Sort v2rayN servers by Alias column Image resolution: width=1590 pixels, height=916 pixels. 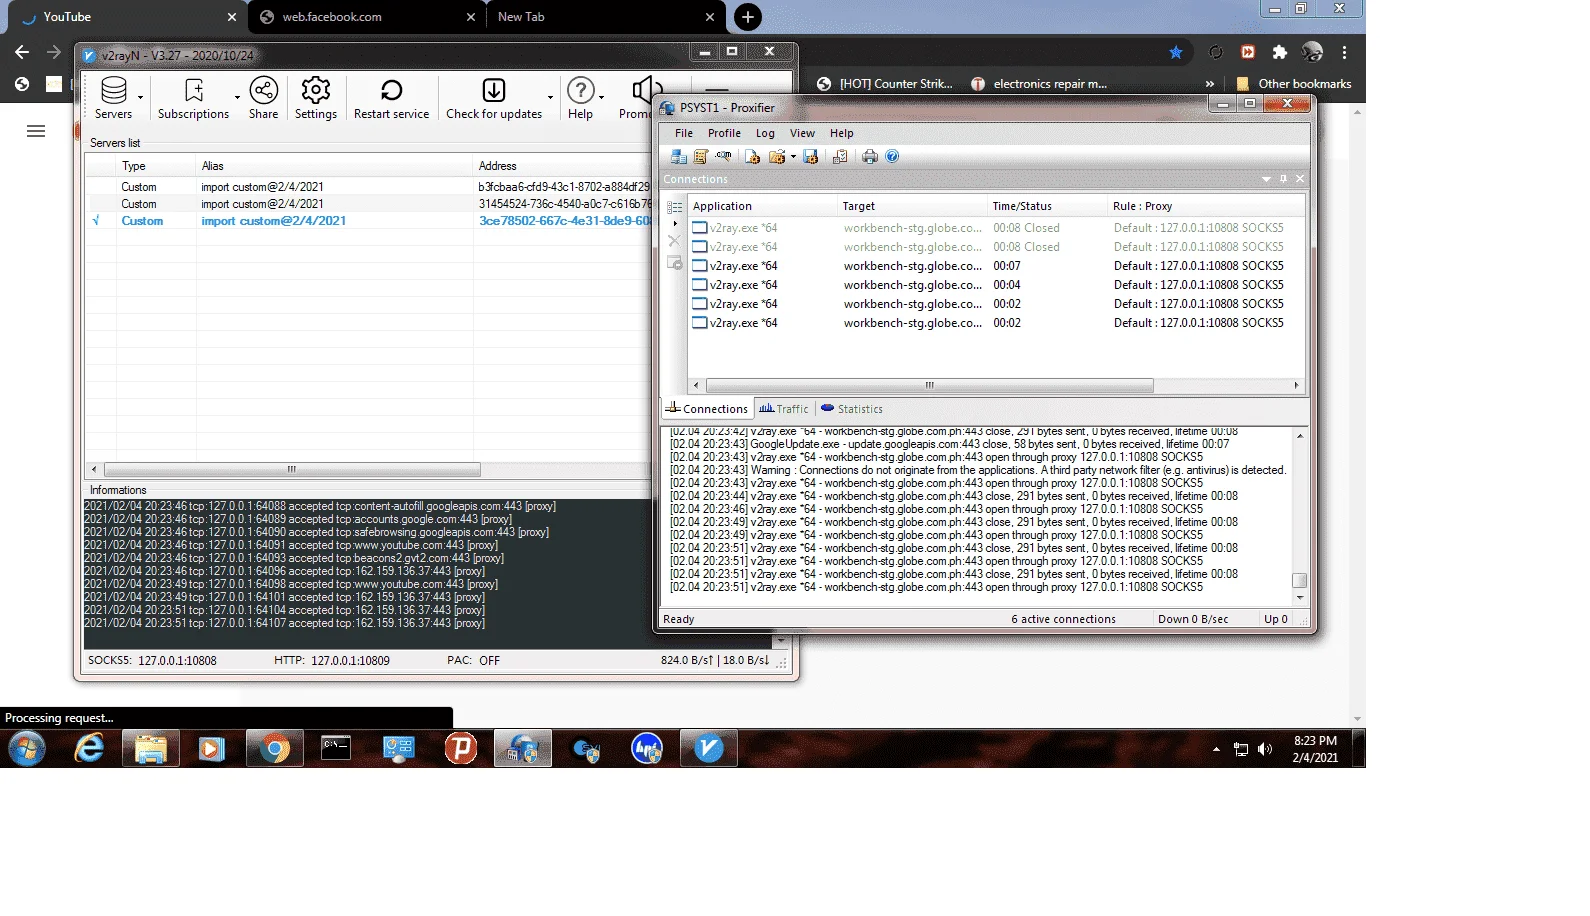334,166
